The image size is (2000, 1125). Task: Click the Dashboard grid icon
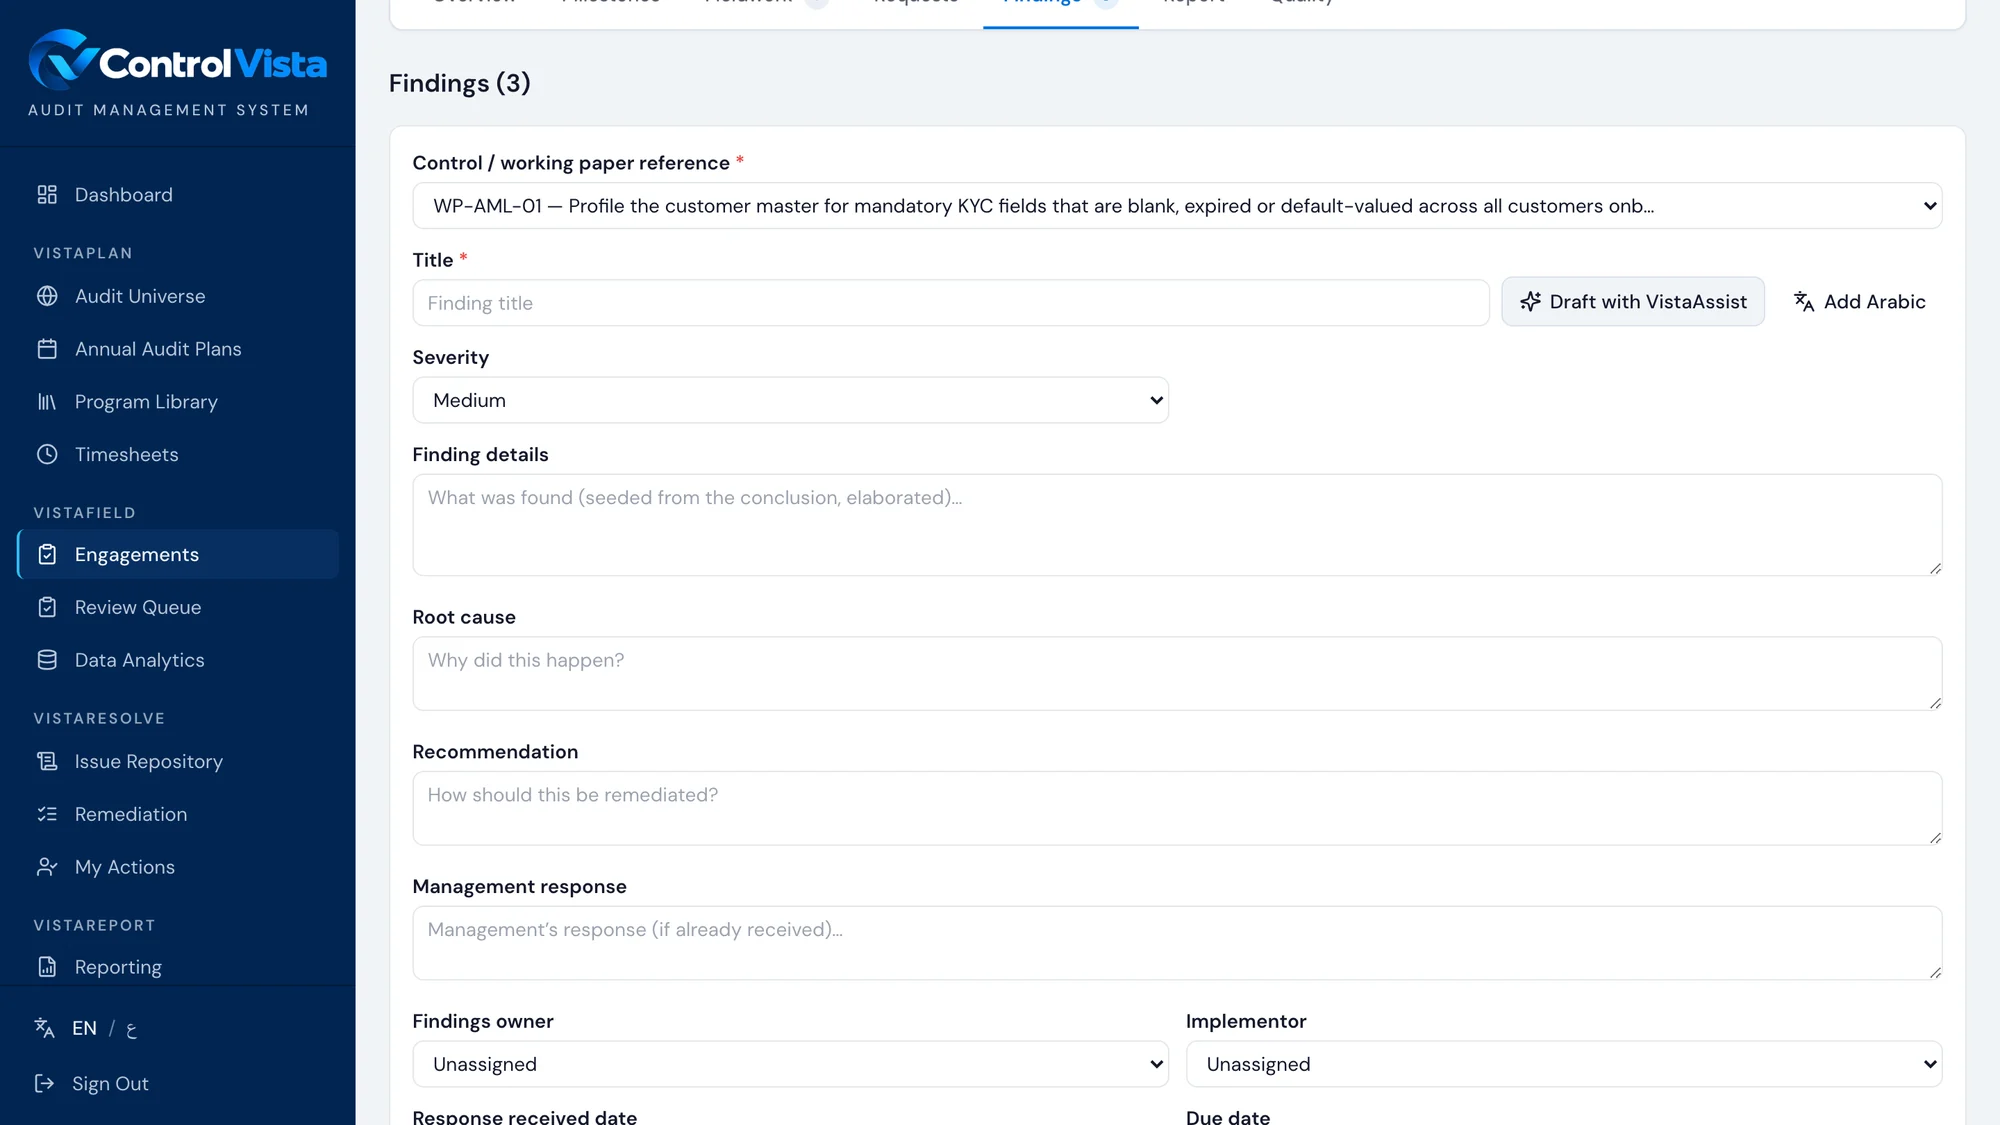pos(47,195)
